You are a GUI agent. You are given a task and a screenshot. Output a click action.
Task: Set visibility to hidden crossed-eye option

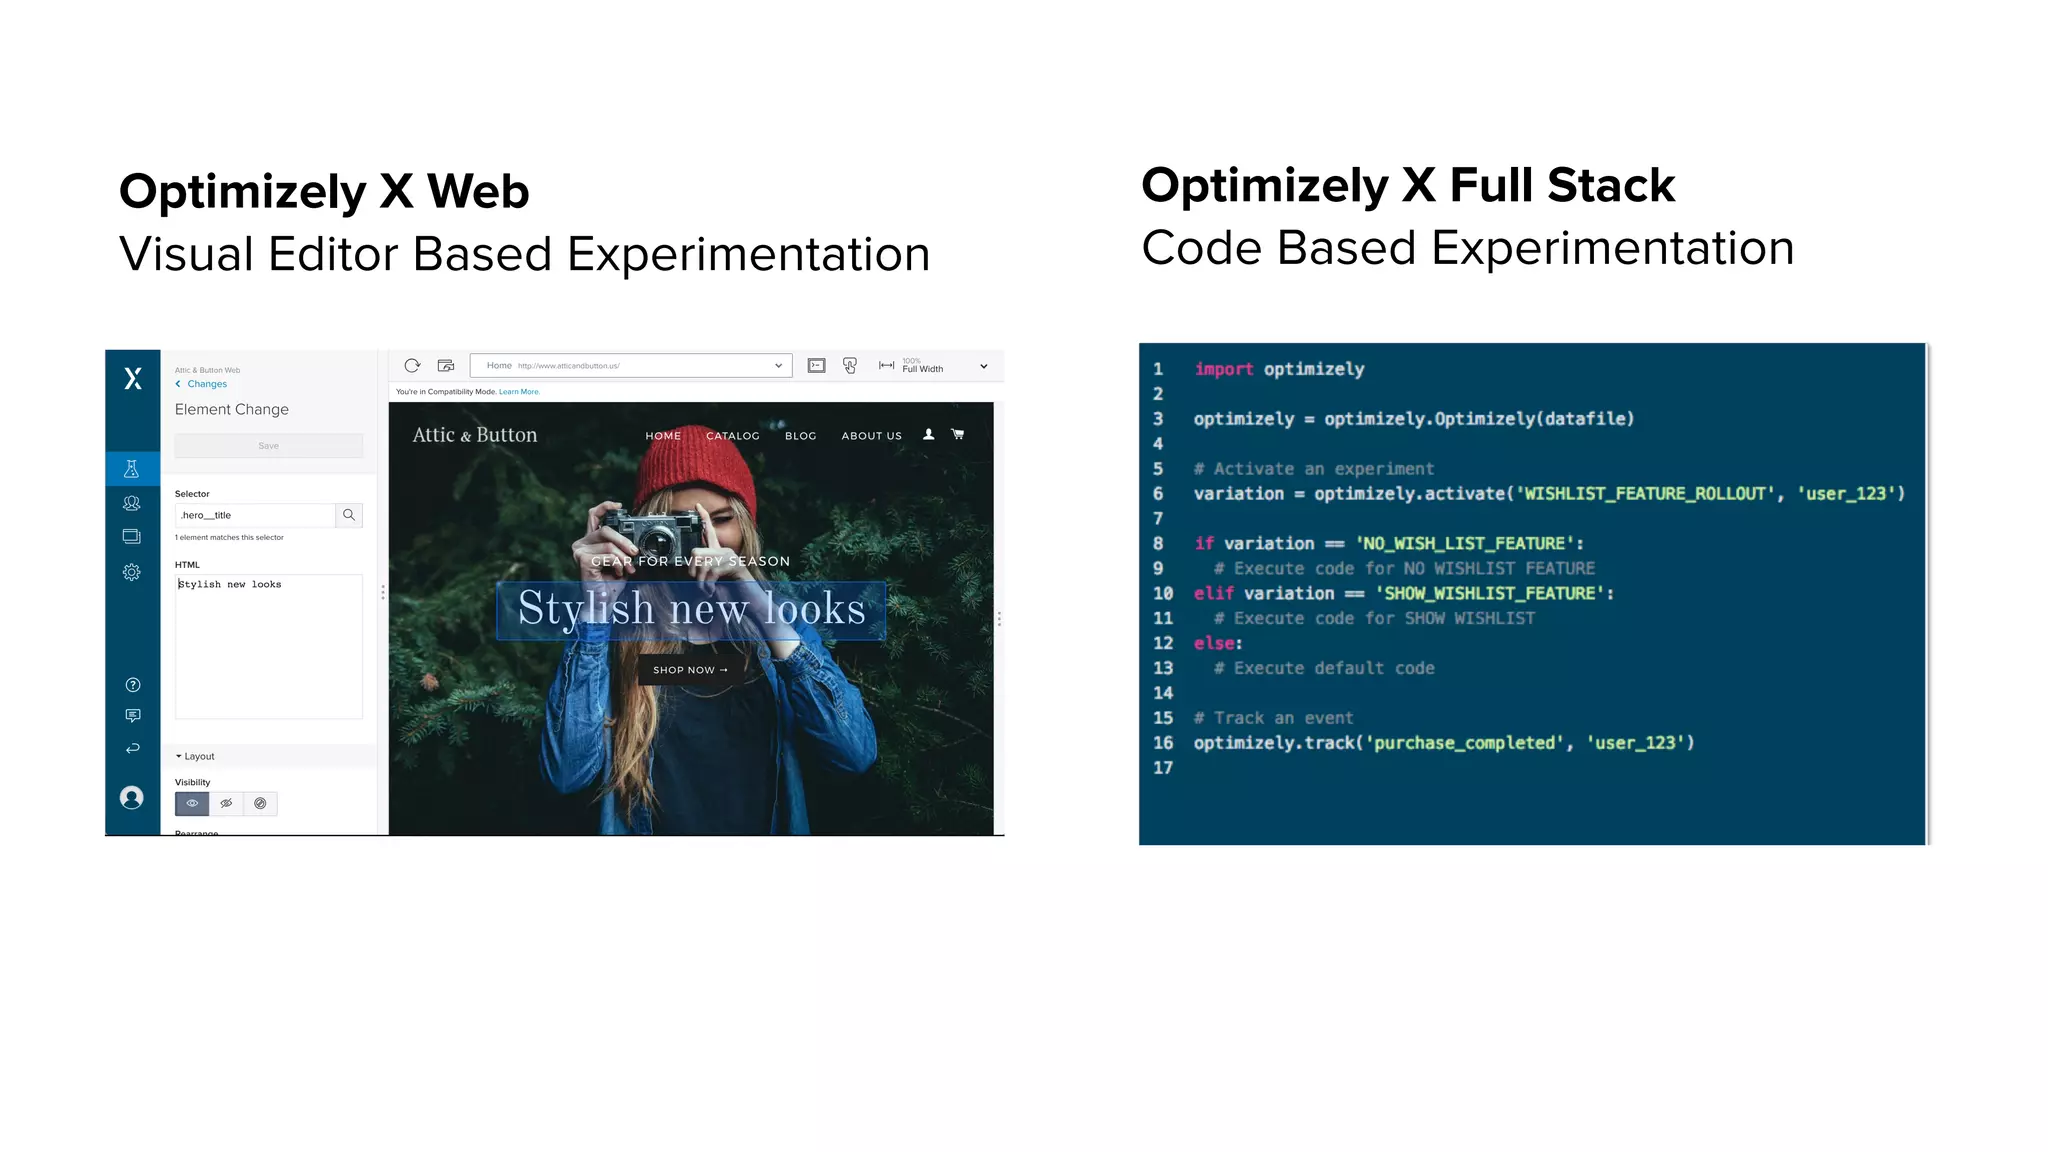coord(226,803)
